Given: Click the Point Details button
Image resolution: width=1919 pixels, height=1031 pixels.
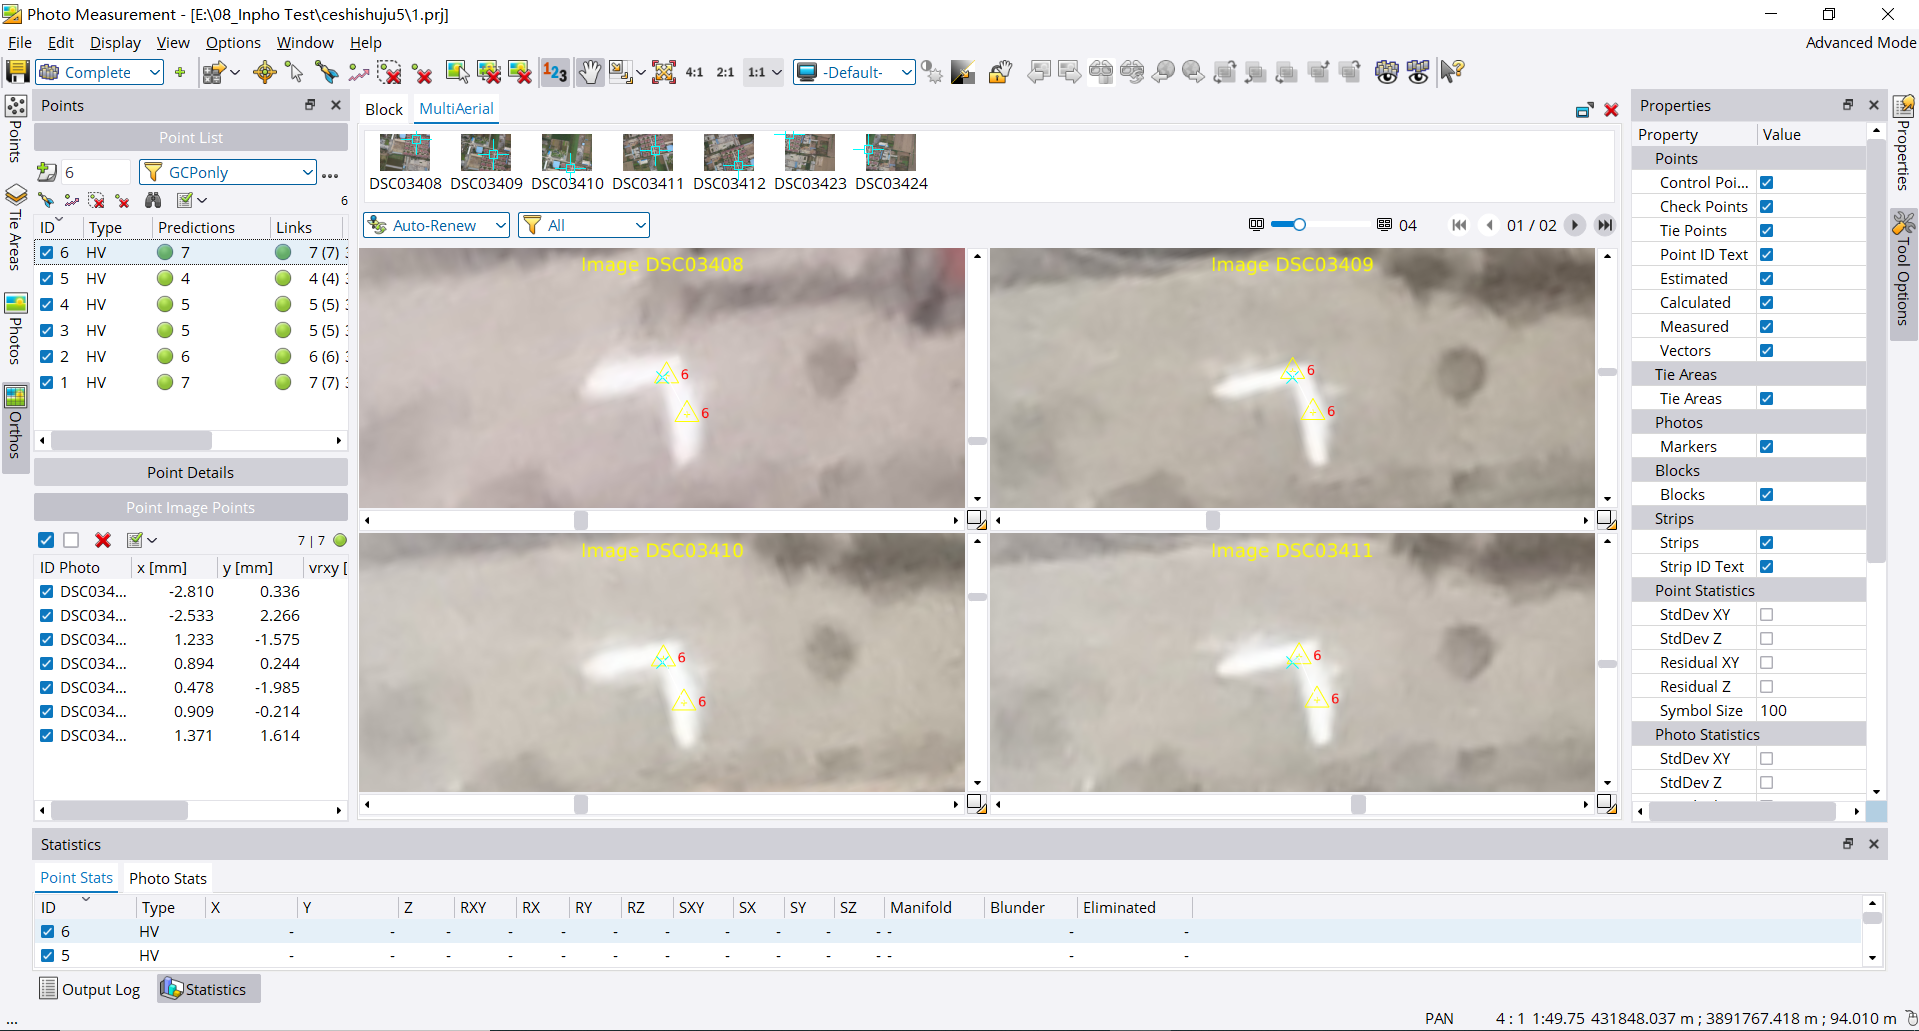Looking at the screenshot, I should pos(190,473).
